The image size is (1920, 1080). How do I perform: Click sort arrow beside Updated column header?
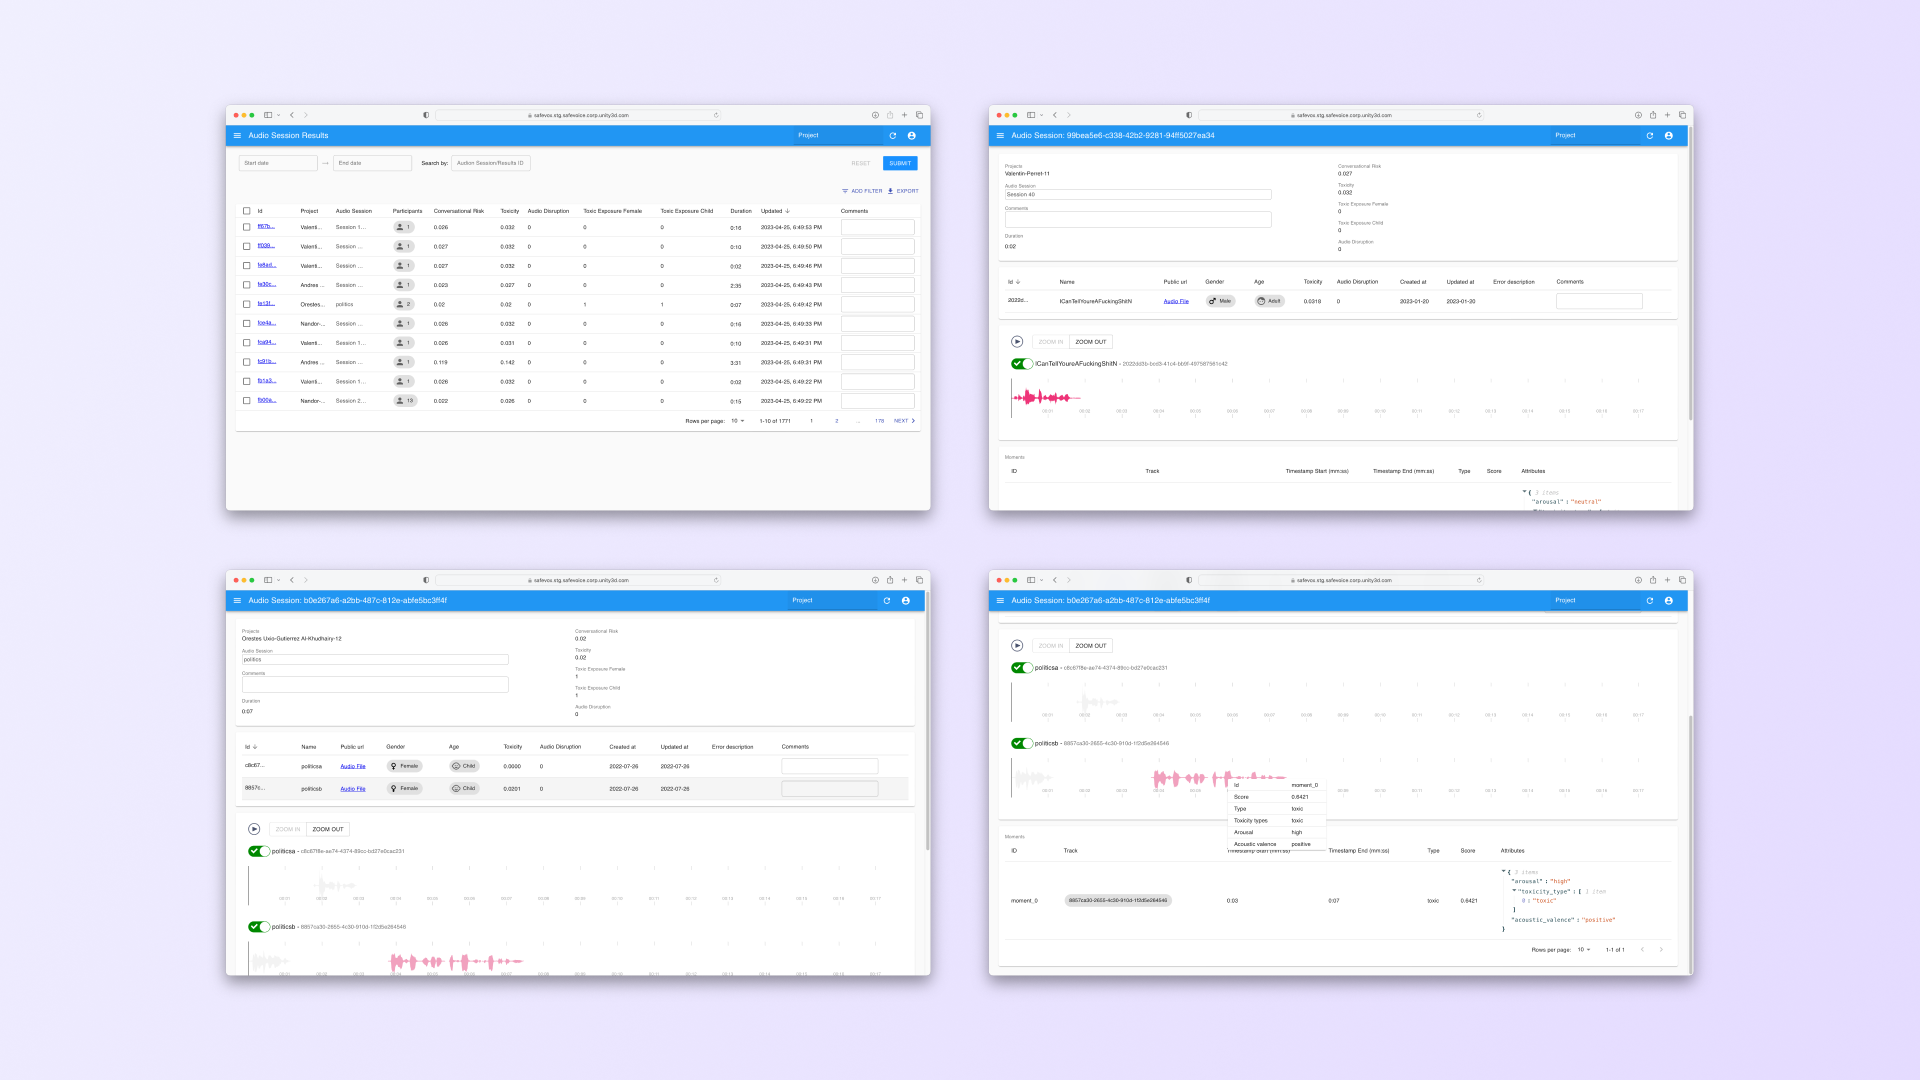coord(788,211)
